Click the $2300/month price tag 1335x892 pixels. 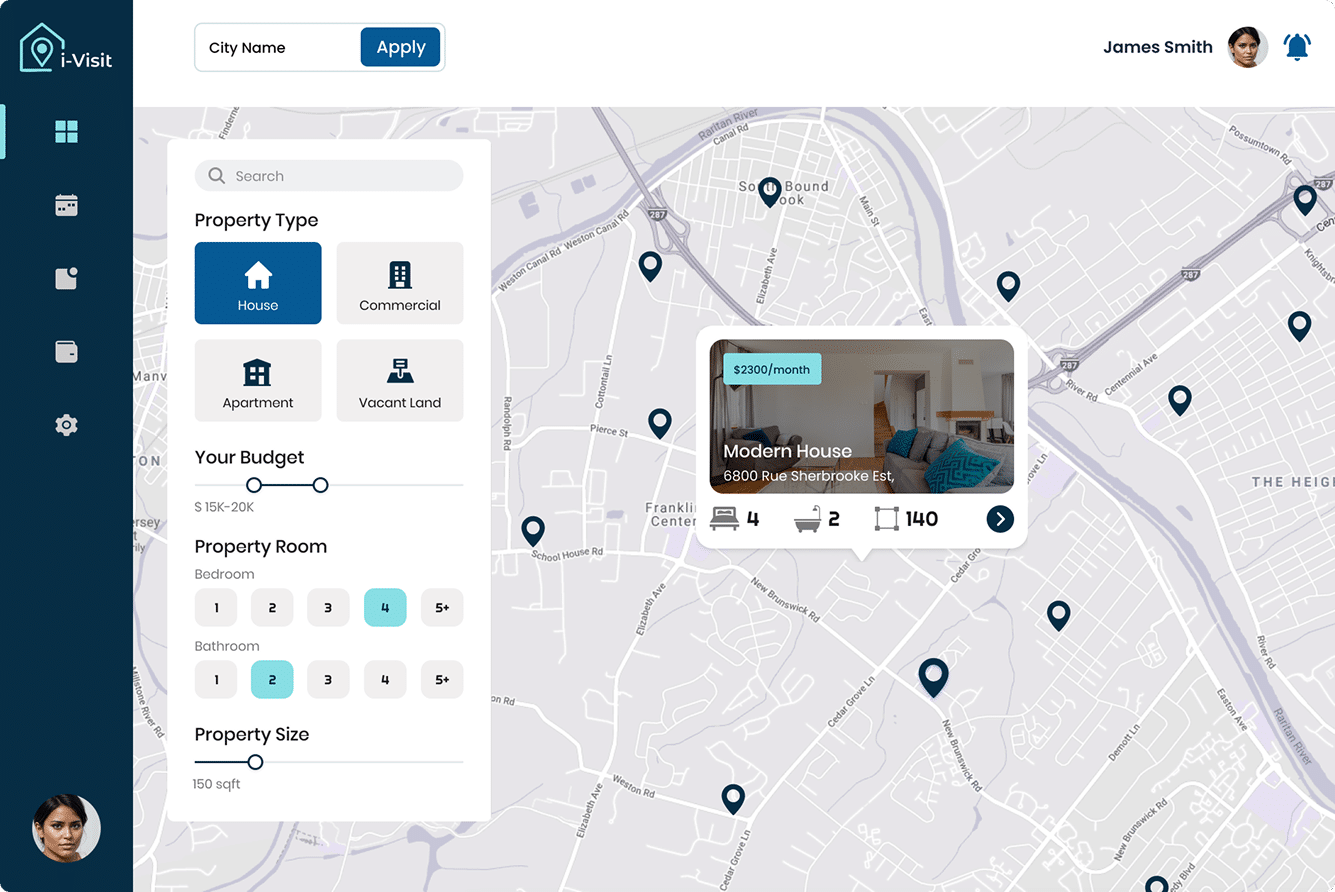click(772, 369)
